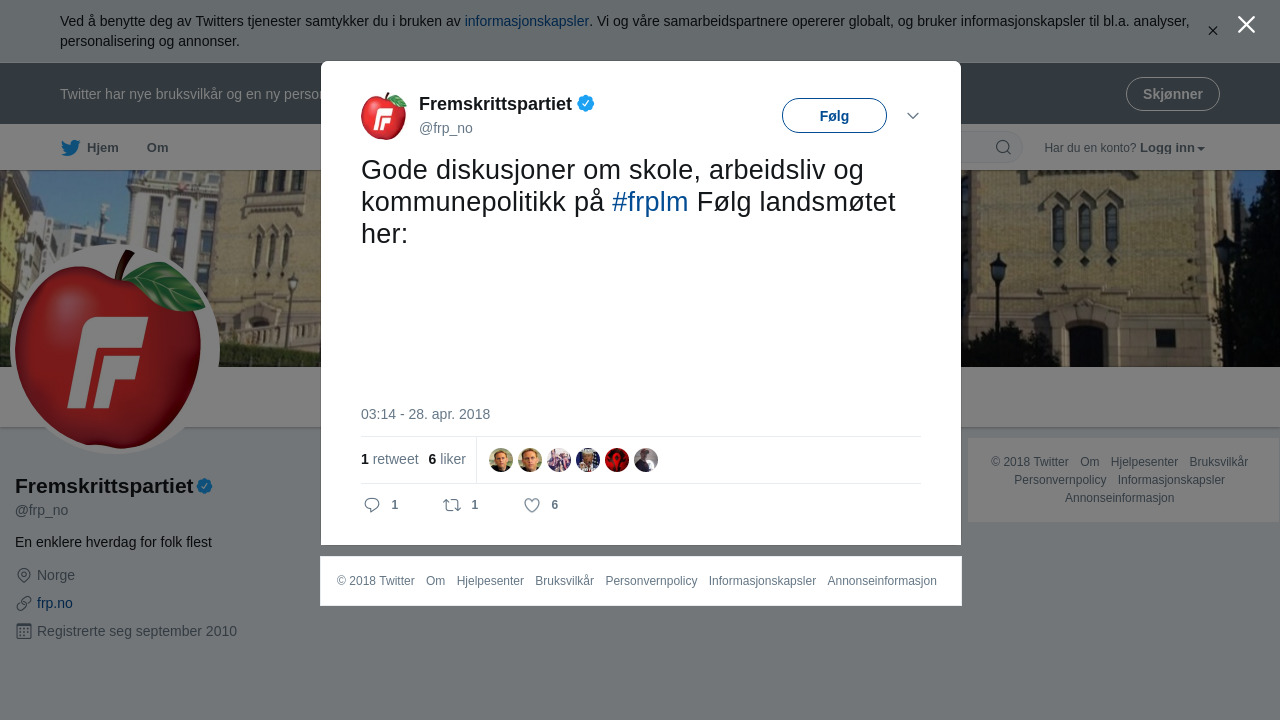Show the 6 liker list
Screen dimensions: 1280x720
coord(447,459)
